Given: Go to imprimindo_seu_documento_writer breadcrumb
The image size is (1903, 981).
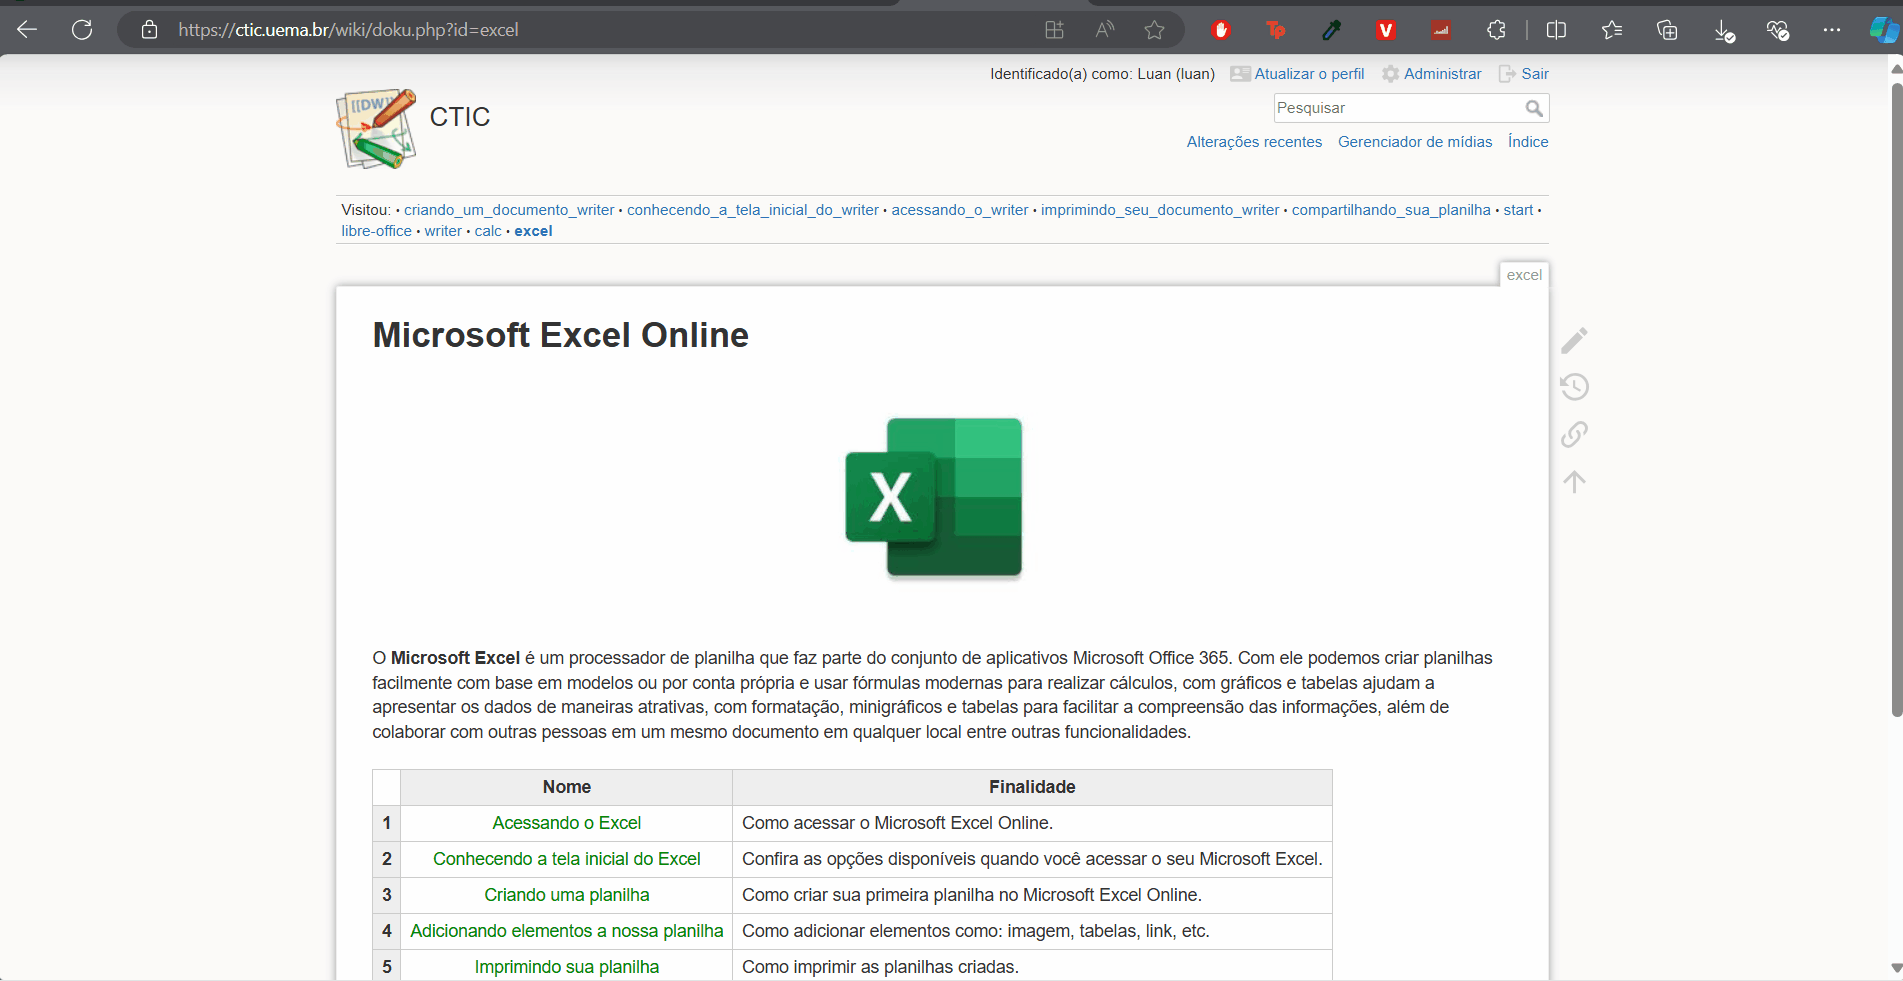Looking at the screenshot, I should (x=1160, y=210).
